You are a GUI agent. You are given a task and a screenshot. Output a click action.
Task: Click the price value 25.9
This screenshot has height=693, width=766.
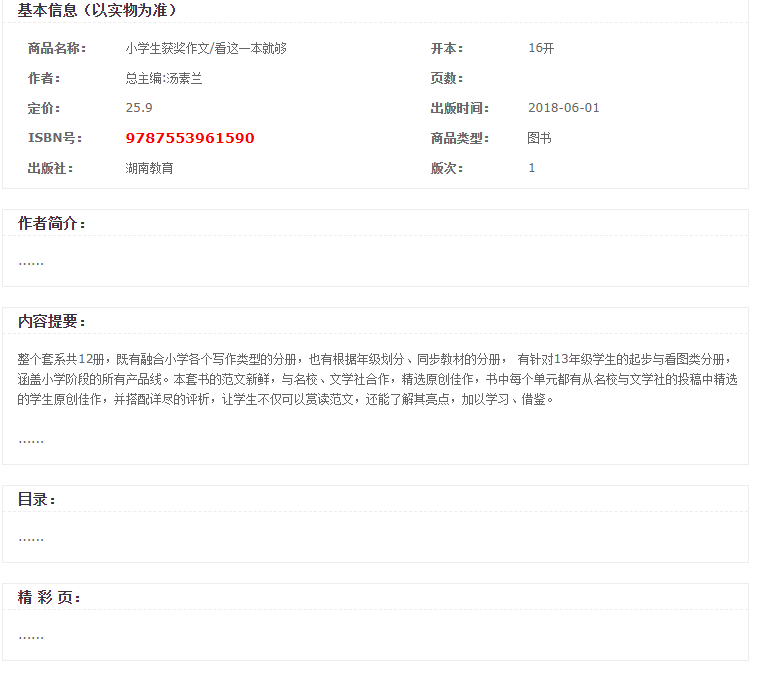(139, 108)
